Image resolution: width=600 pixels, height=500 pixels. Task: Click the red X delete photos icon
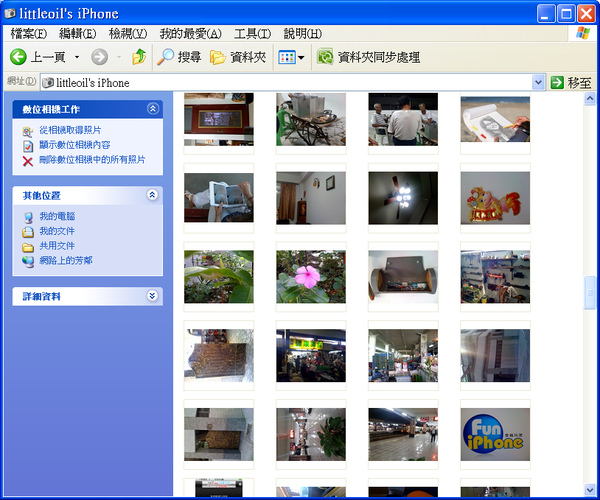28,161
